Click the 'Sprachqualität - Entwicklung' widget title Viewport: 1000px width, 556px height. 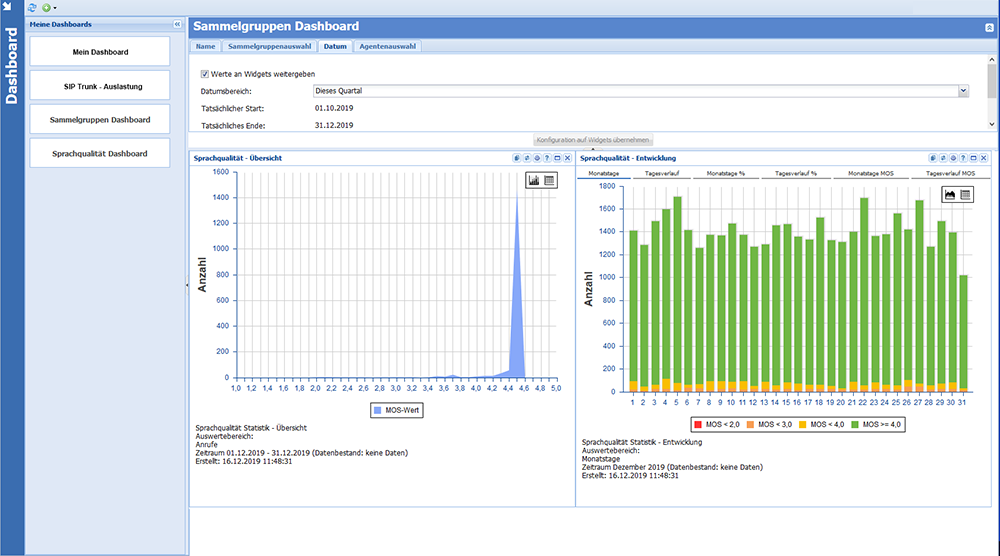pyautogui.click(x=628, y=158)
